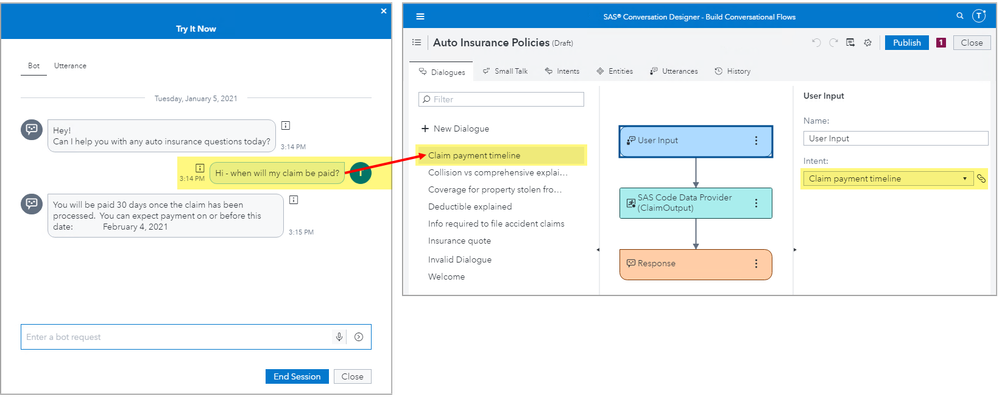Switch to the Intents tab
The height and width of the screenshot is (399, 999).
click(562, 71)
